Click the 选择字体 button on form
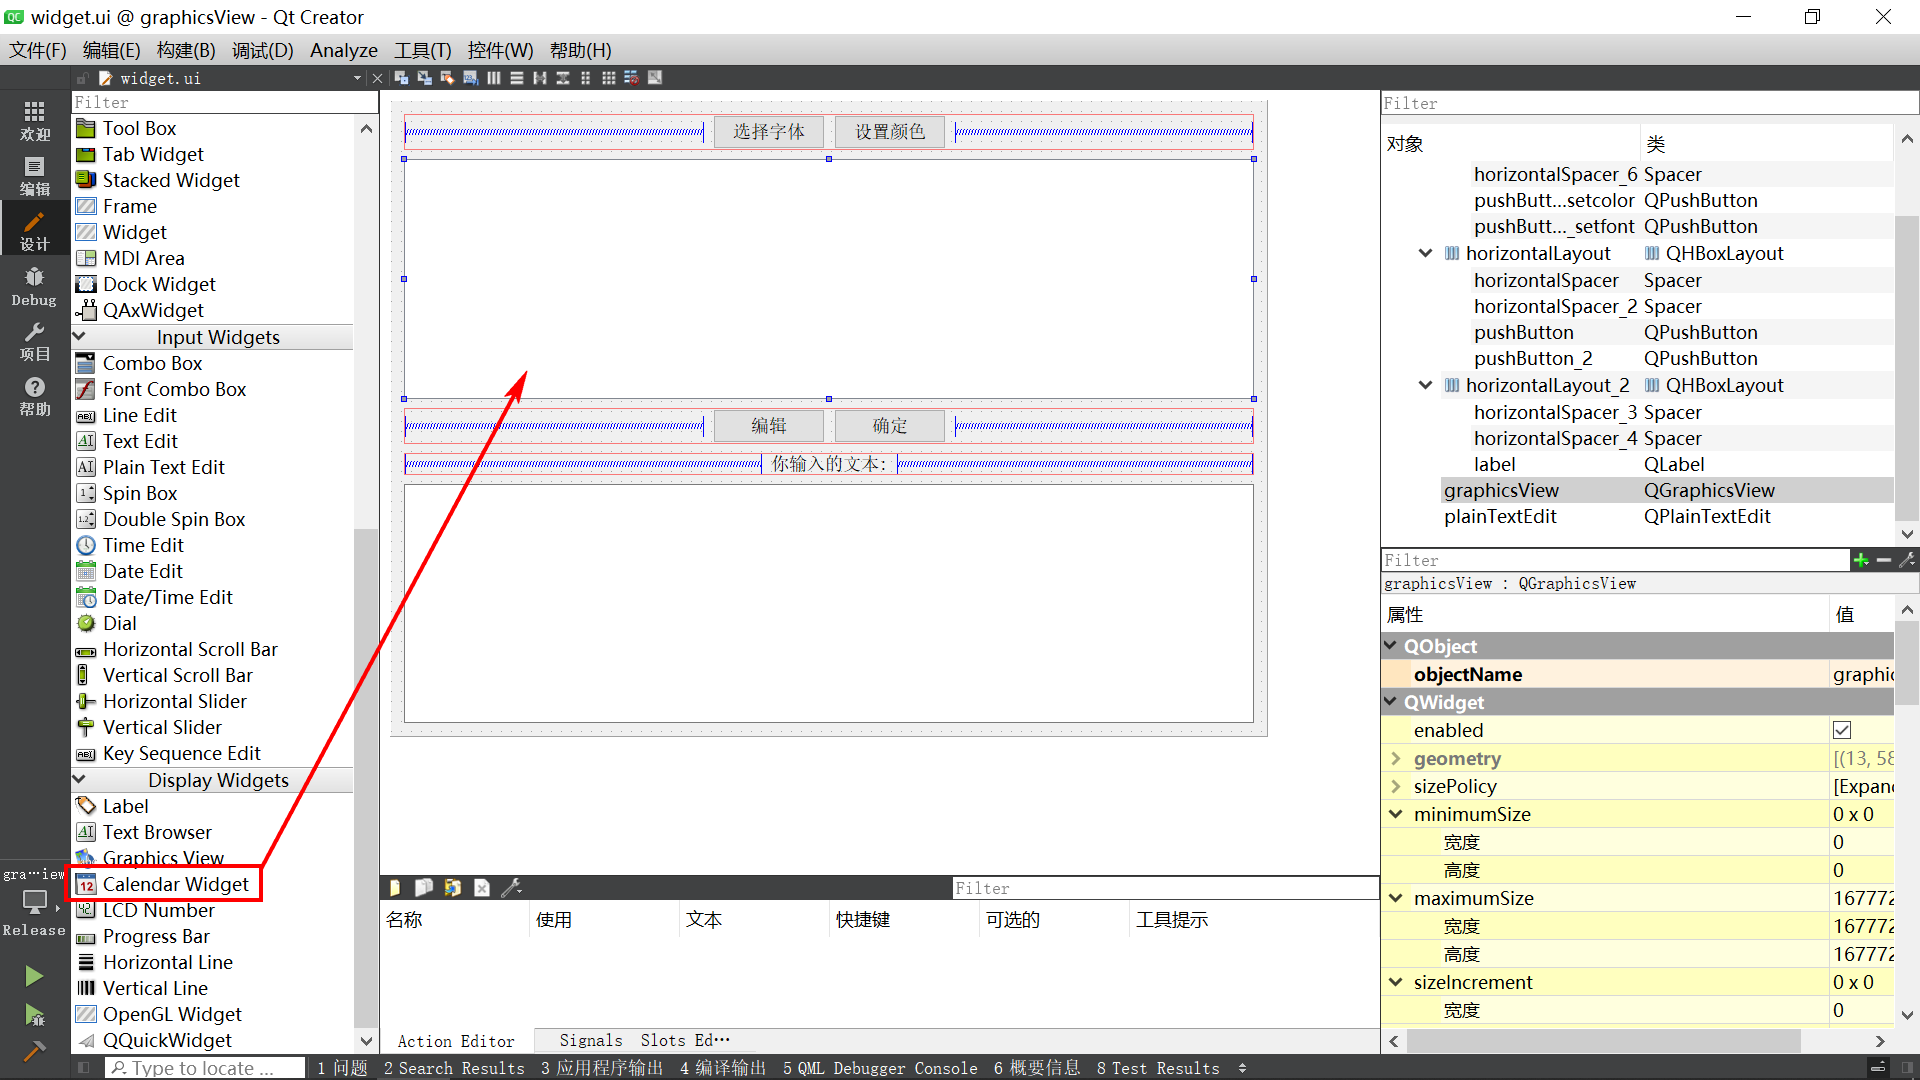 click(768, 131)
